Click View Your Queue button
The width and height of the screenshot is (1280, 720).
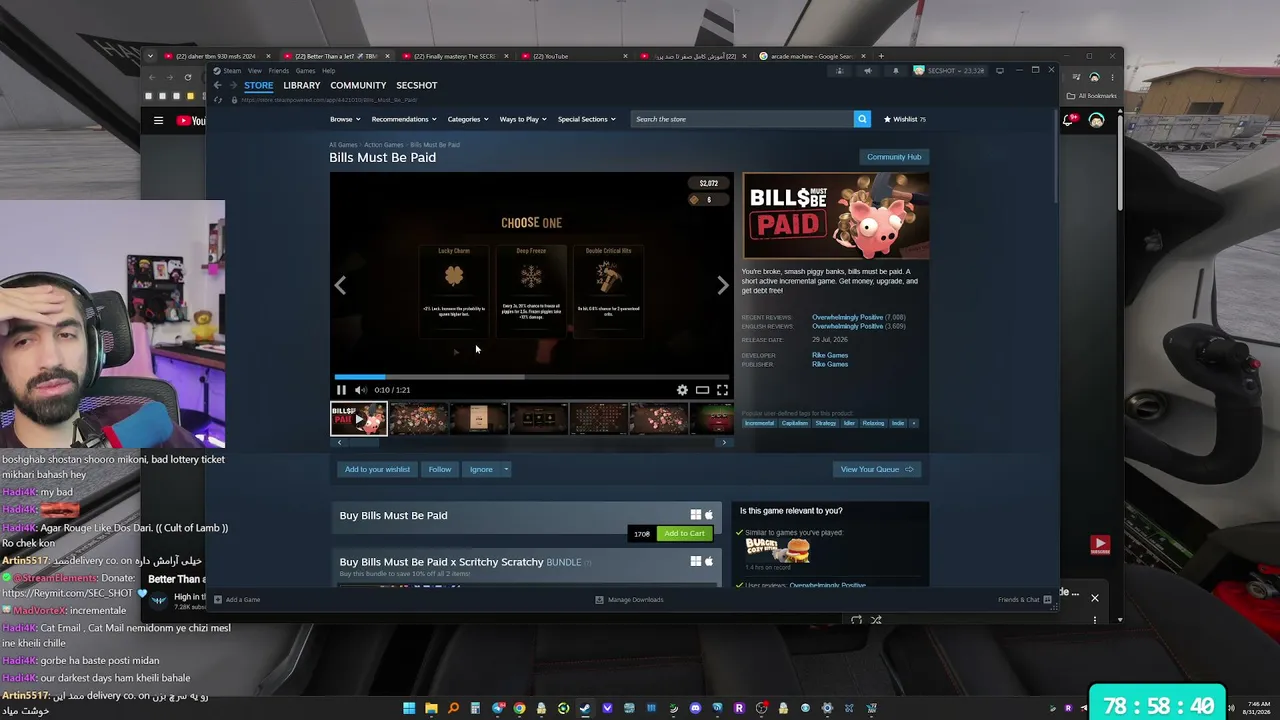click(877, 469)
